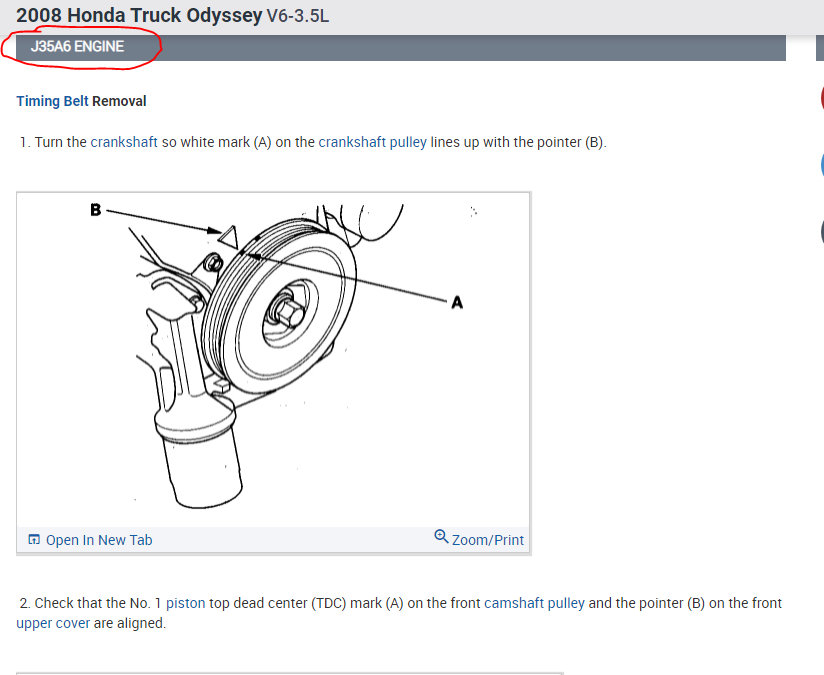Screen dimensions: 824x675
Task: Click the word Removal in the heading
Action: click(x=119, y=101)
